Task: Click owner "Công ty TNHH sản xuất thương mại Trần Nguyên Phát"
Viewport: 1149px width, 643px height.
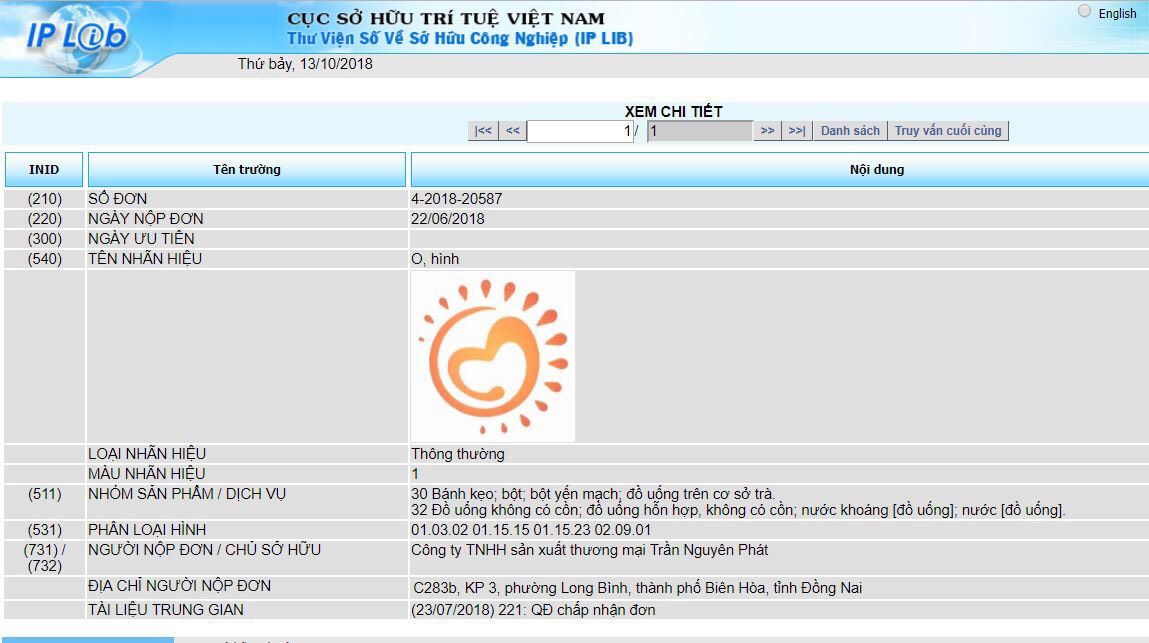Action: coord(587,550)
